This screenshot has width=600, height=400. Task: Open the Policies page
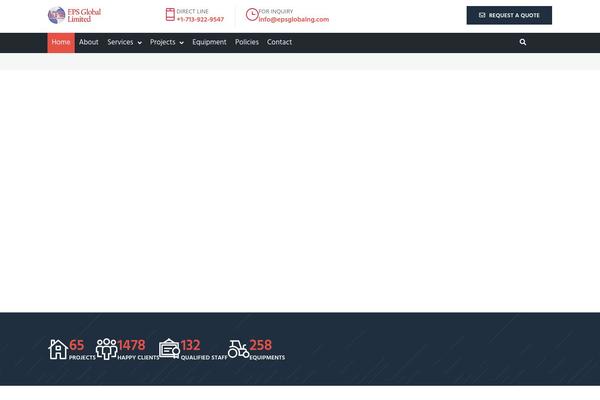tap(247, 42)
